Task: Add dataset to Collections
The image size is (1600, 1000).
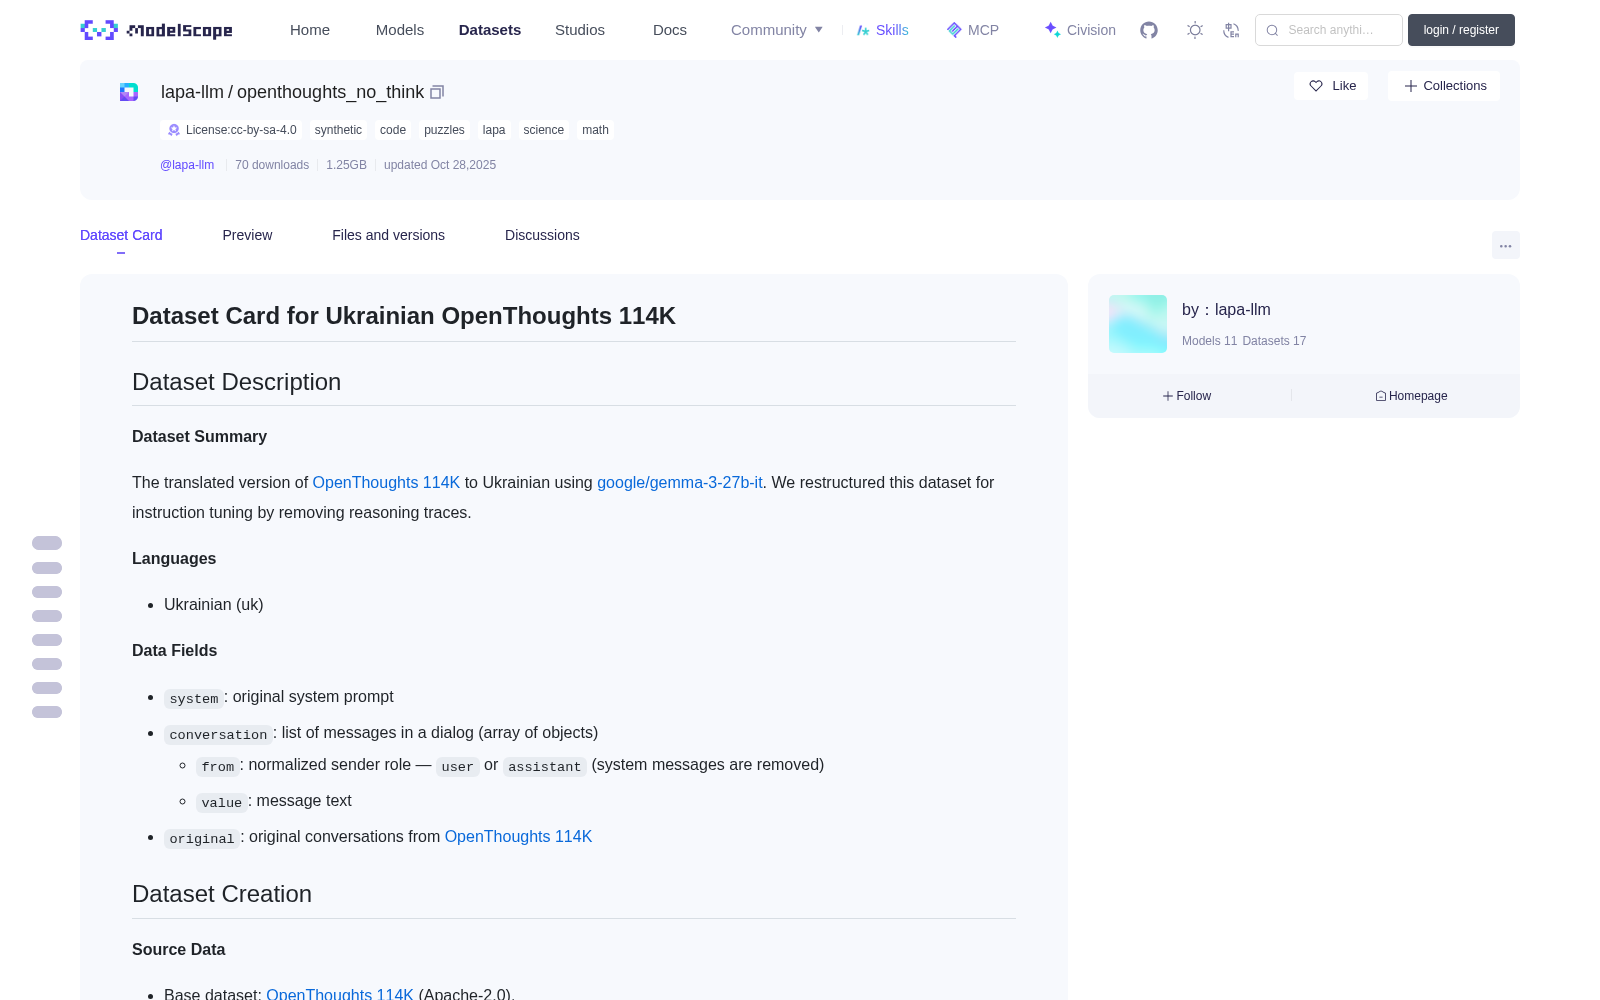Action: (1444, 86)
